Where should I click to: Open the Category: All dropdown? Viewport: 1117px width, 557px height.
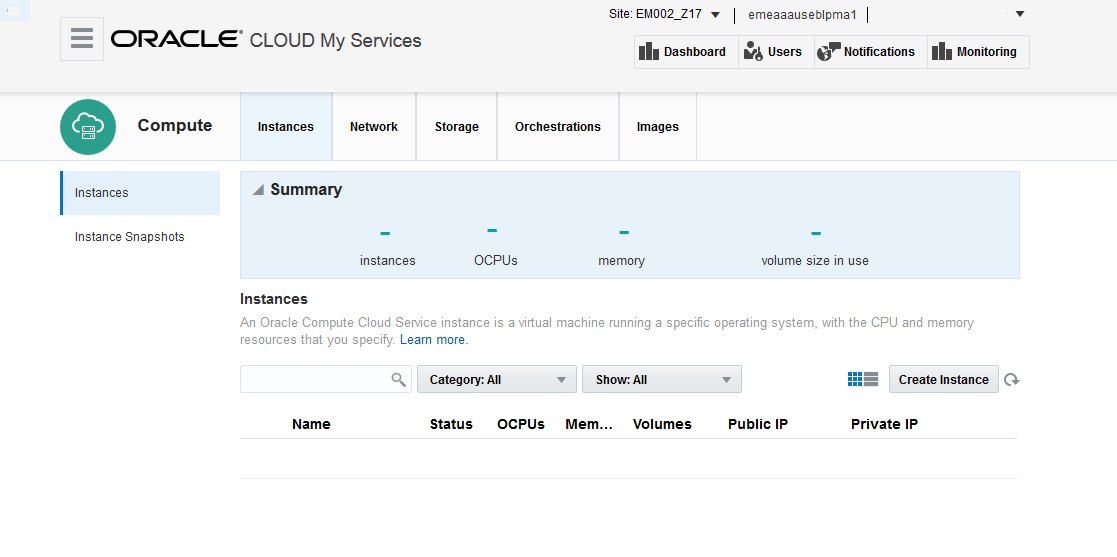click(496, 380)
